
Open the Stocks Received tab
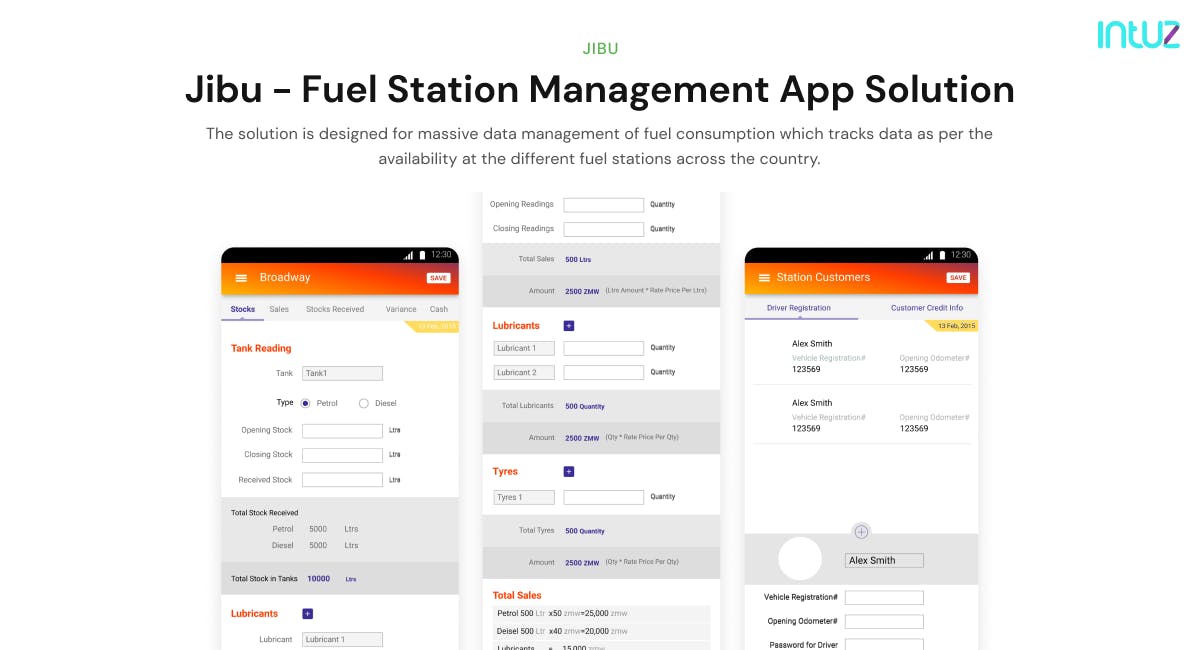[335, 309]
